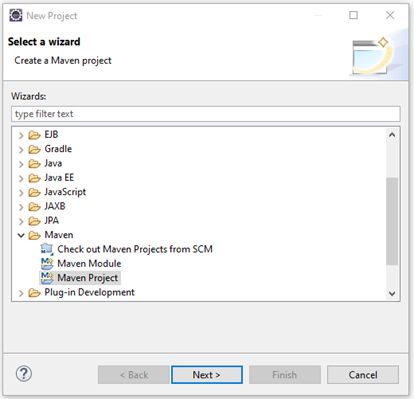
Task: Expand the EJB category
Action: point(21,135)
